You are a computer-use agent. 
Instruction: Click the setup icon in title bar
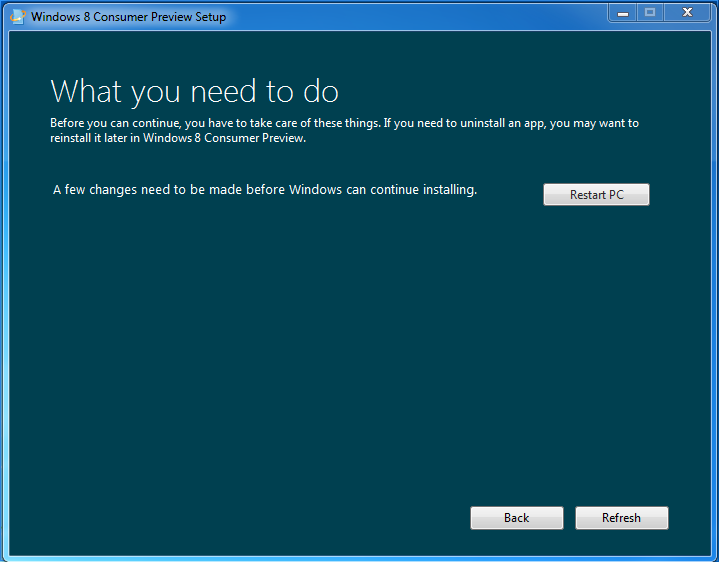pos(17,16)
